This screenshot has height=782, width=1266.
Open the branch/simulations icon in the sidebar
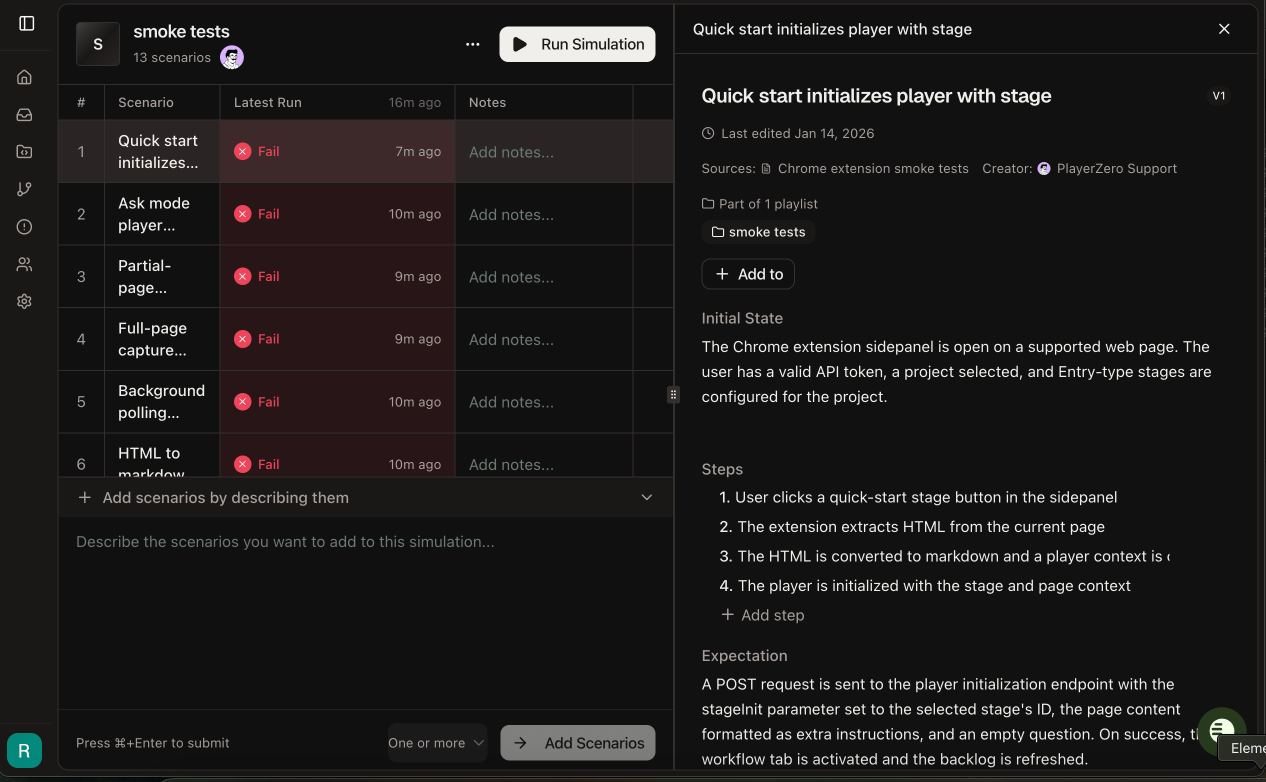click(23, 189)
